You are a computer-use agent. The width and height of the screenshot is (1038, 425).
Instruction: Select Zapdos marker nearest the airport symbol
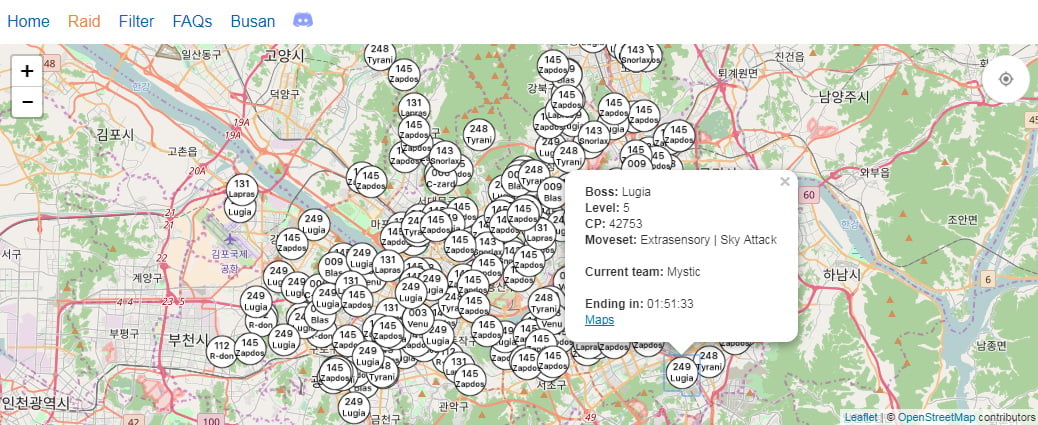pos(291,244)
